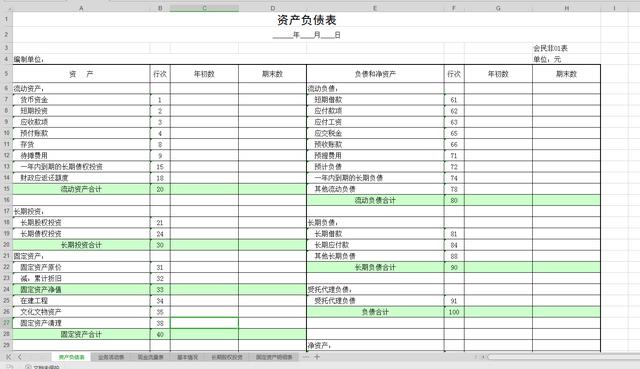
Task: Open the 业务活动表 sheet tab
Action: click(x=111, y=357)
